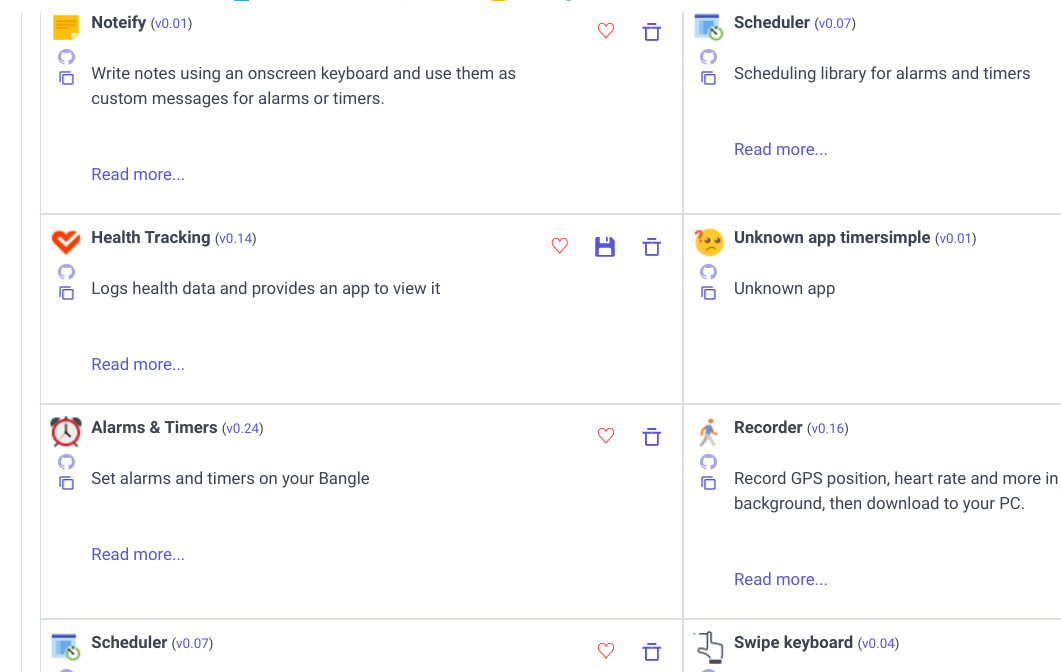
Task: Favourite the Noteify app with heart icon
Action: (x=606, y=30)
